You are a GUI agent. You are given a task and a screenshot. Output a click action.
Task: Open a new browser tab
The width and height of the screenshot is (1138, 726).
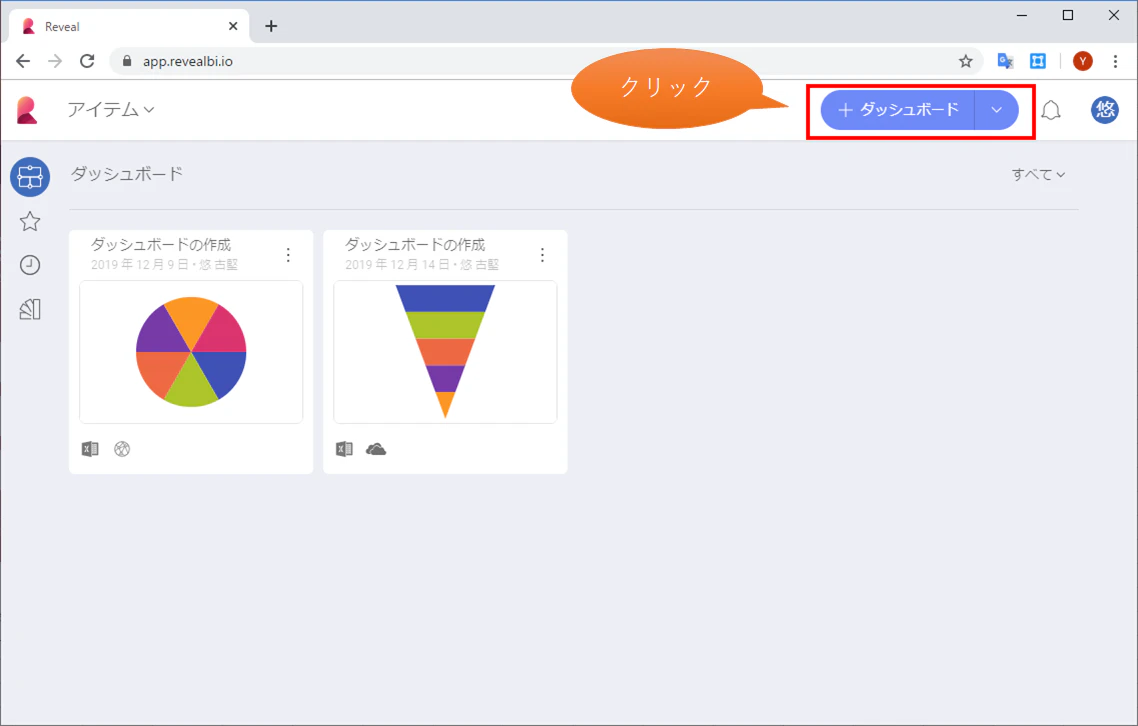[271, 26]
